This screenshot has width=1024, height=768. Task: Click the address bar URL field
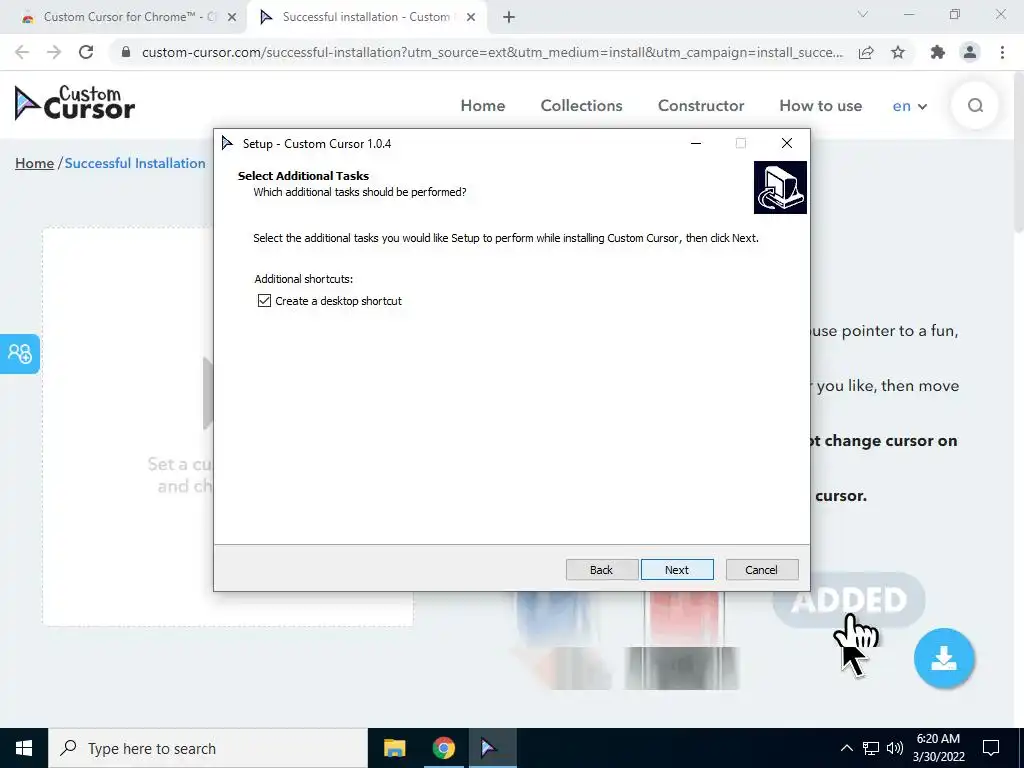point(492,52)
